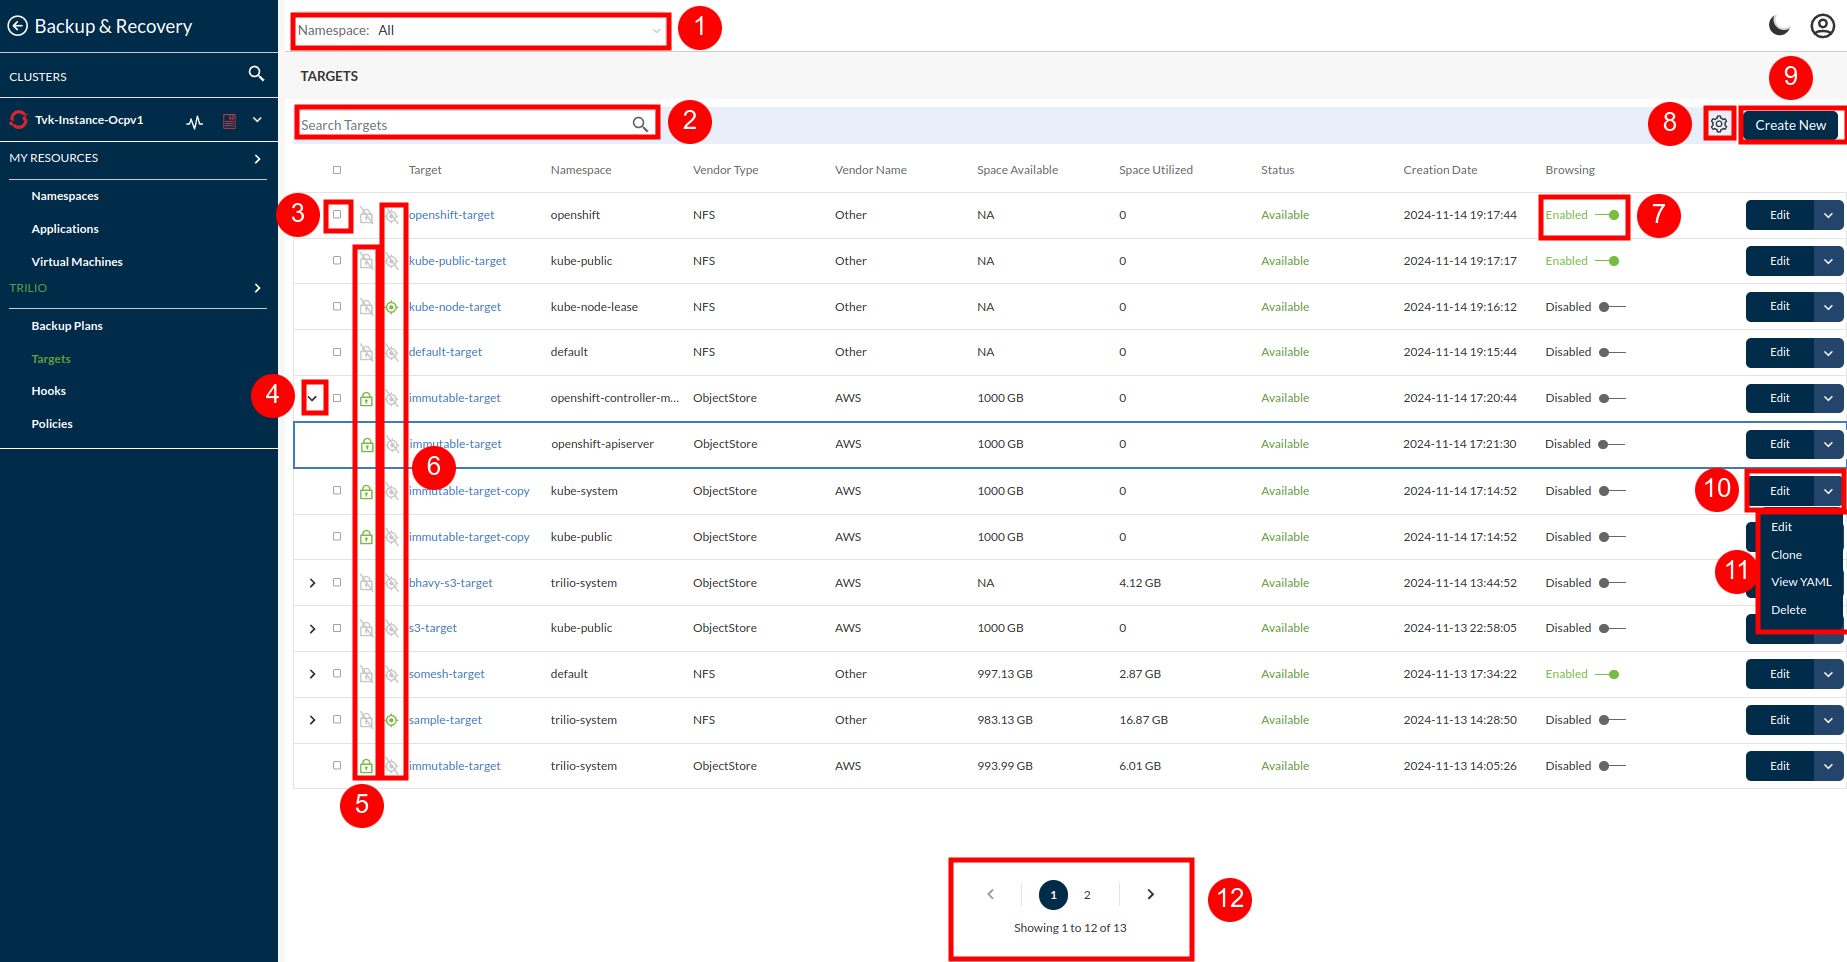The image size is (1847, 962).
Task: Open the user profile icon
Action: [x=1822, y=26]
